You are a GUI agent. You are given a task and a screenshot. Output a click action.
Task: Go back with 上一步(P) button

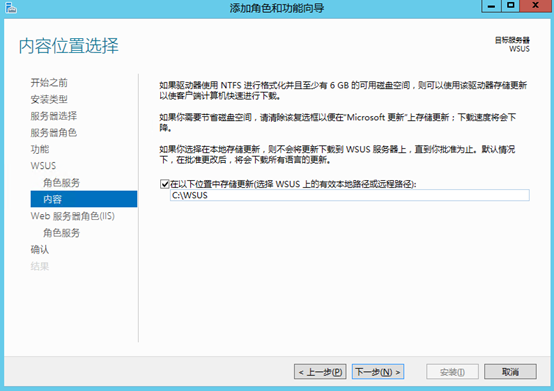click(320, 372)
